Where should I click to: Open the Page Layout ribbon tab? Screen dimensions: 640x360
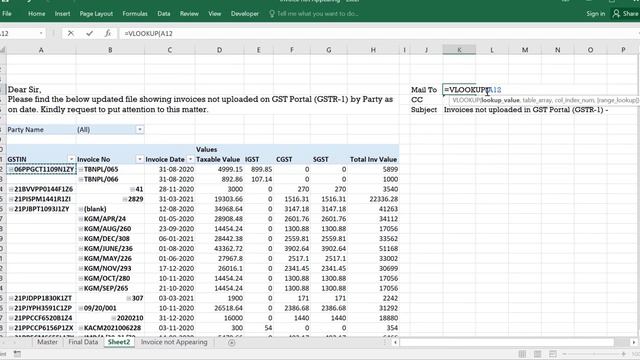pyautogui.click(x=96, y=14)
